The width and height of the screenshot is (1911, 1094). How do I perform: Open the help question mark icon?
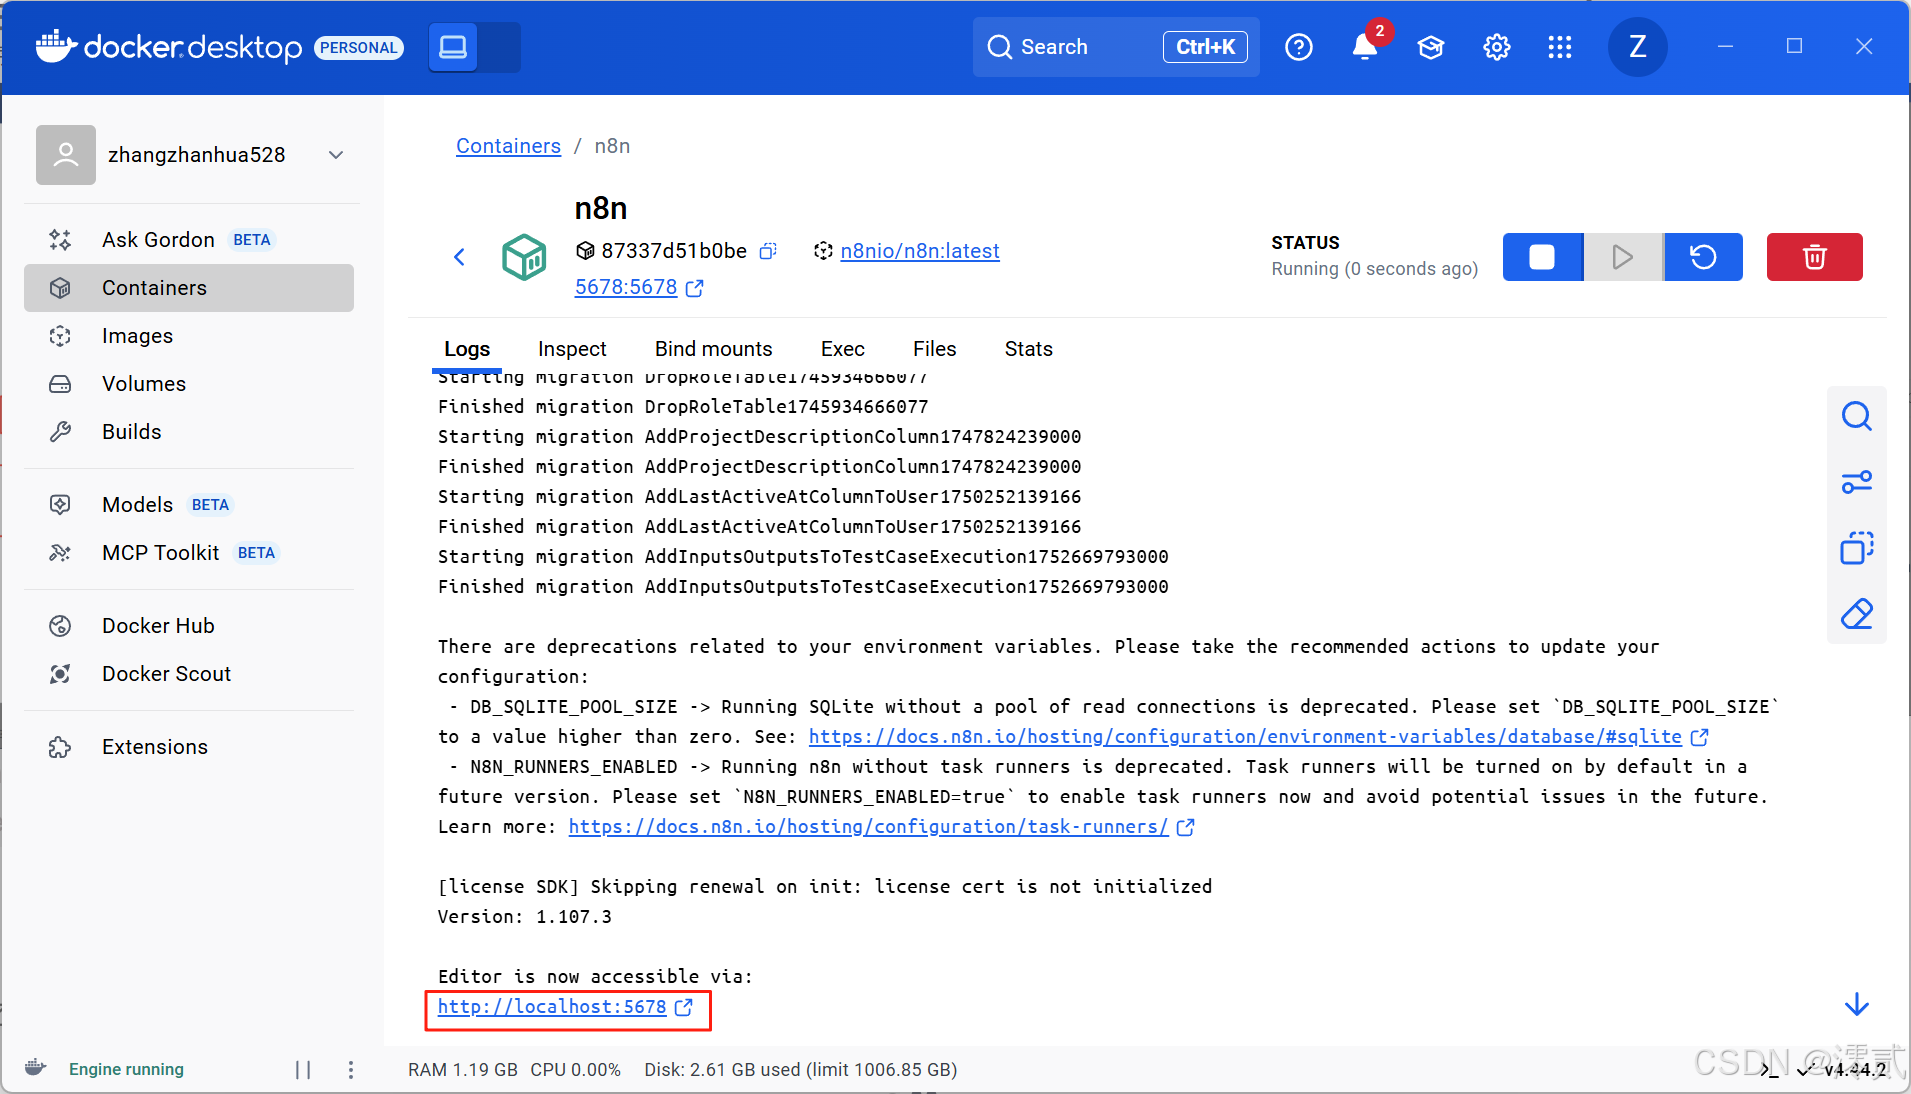tap(1299, 47)
